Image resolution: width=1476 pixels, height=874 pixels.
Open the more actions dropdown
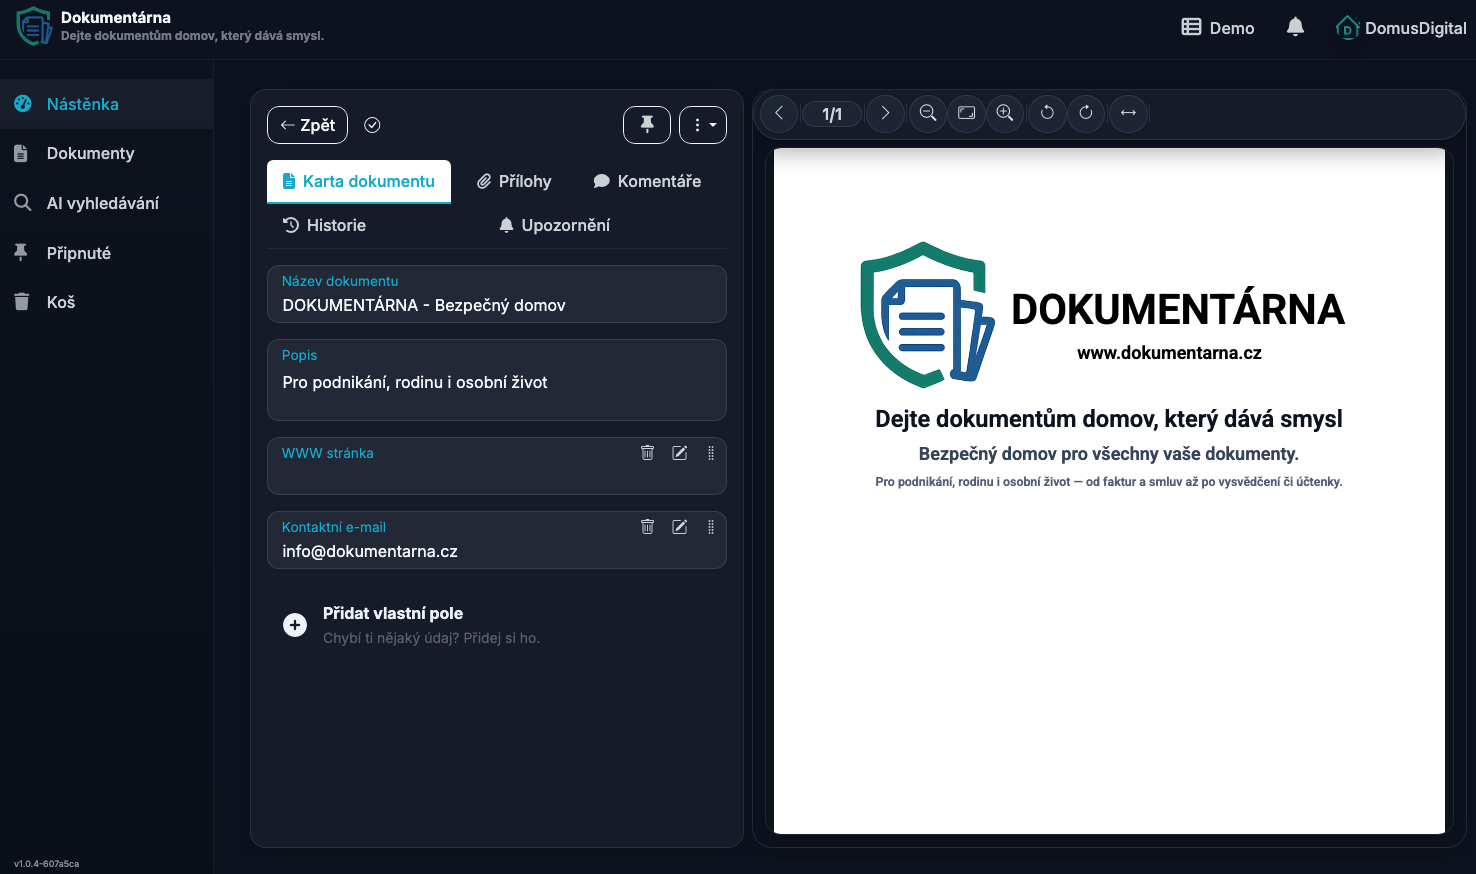703,124
